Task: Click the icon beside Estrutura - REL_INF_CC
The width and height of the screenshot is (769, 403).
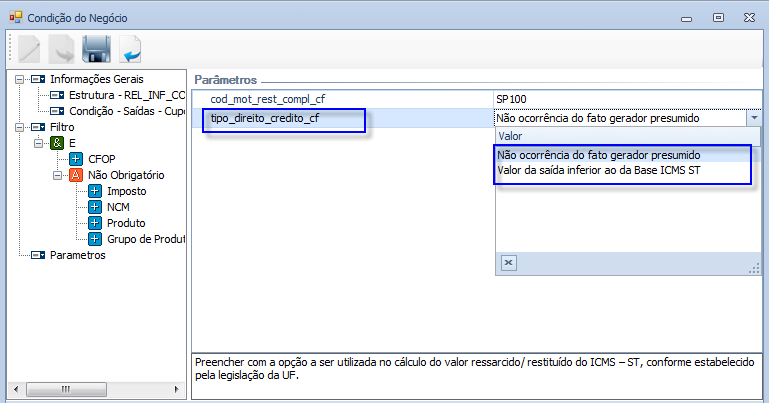Action: coord(57,95)
